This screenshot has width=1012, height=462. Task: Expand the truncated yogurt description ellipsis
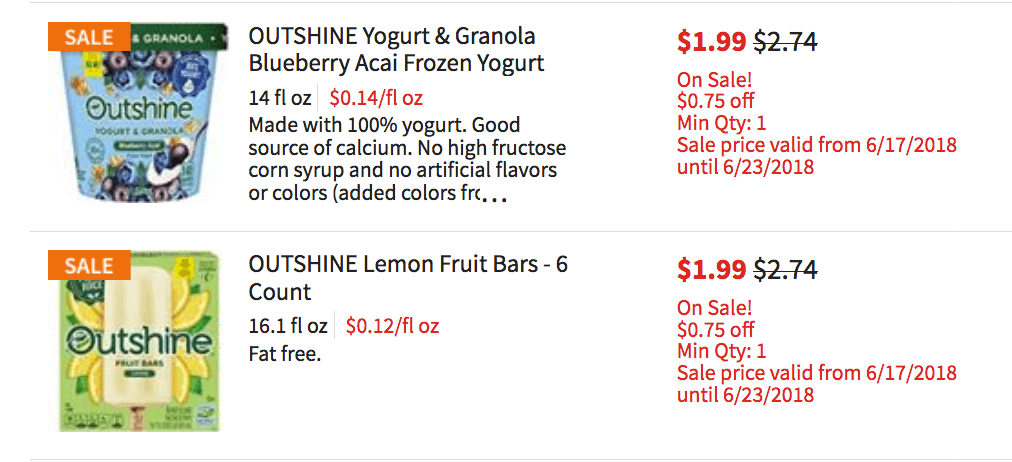494,197
